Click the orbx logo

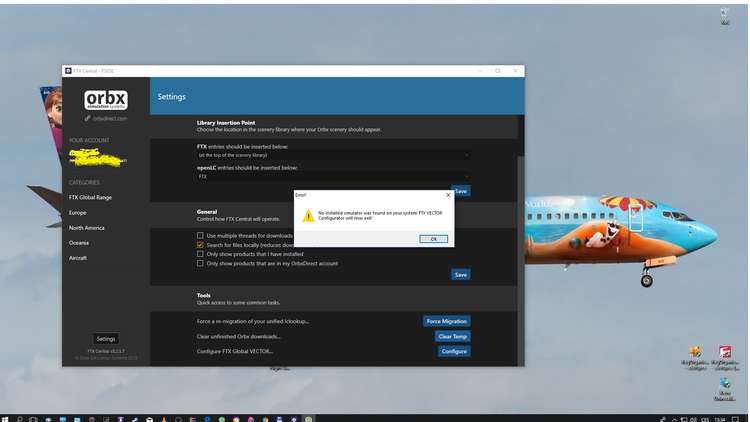click(x=106, y=100)
